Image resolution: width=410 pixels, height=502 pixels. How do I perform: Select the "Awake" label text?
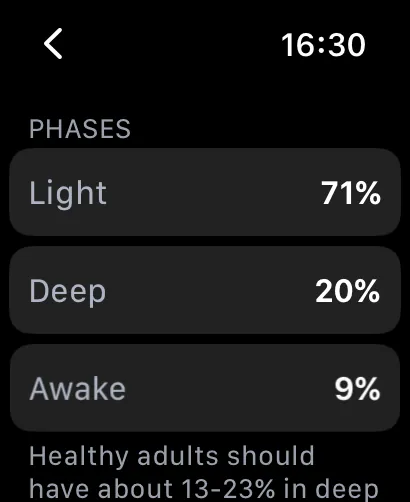tap(77, 388)
